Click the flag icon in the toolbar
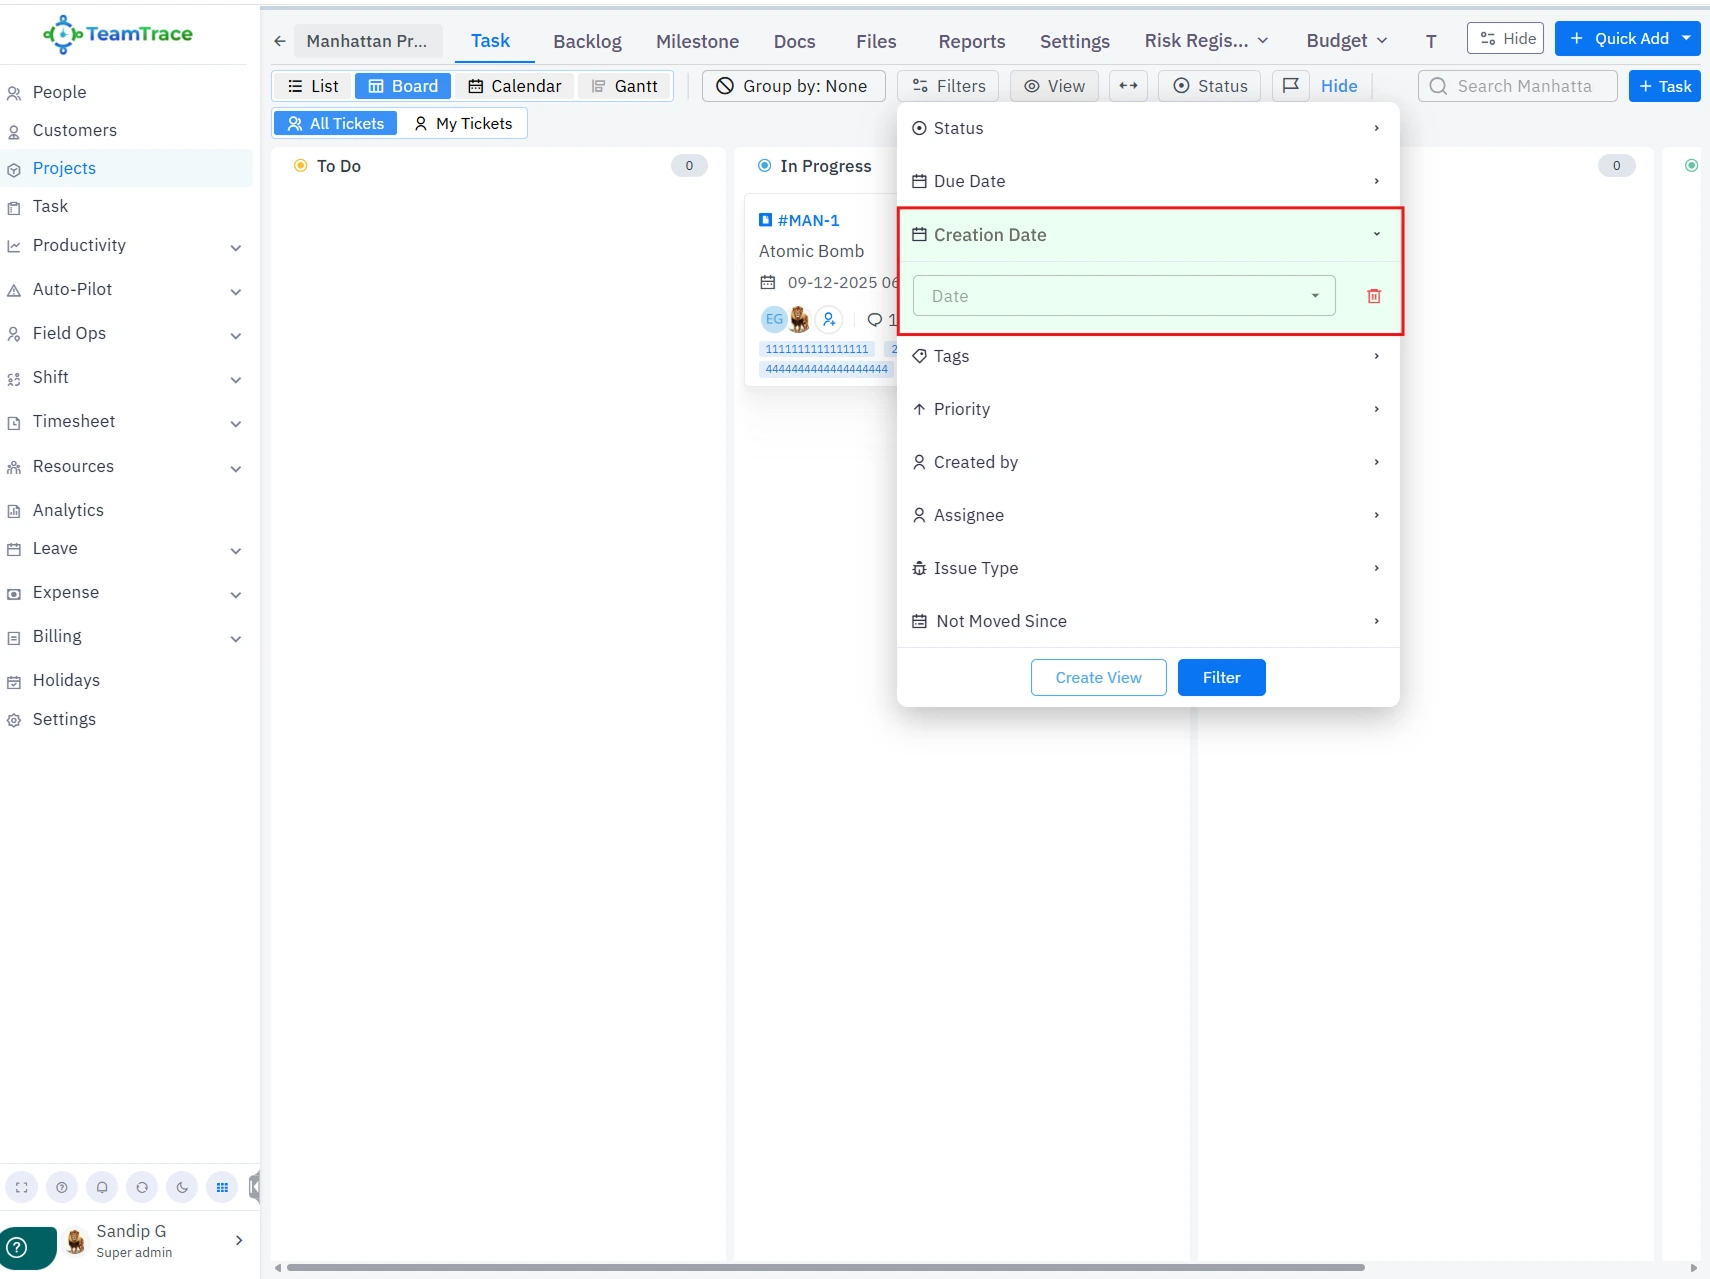This screenshot has width=1710, height=1279. point(1290,86)
